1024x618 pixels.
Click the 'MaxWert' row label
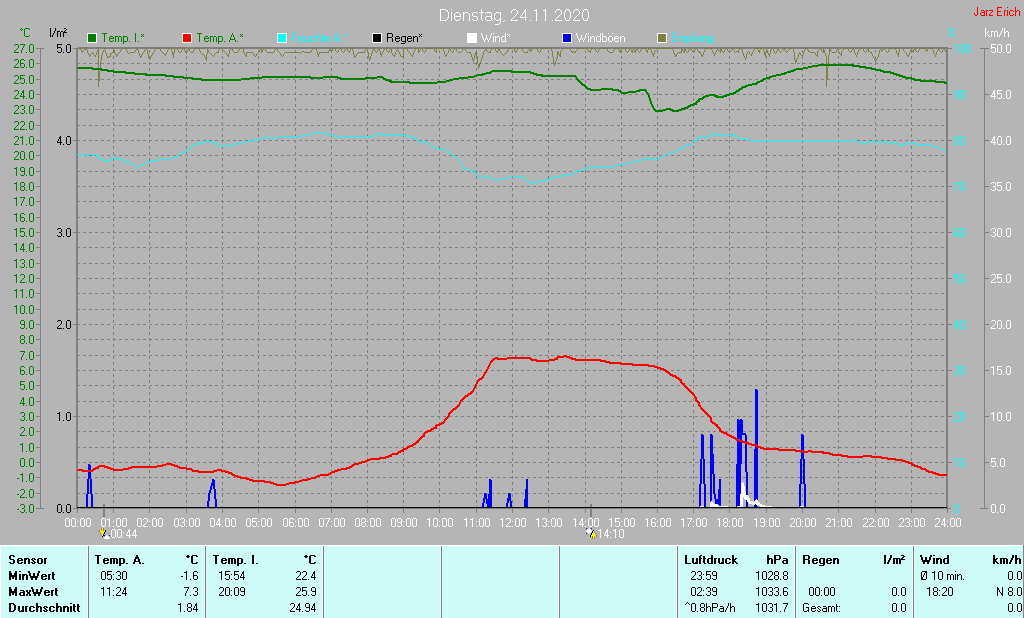click(x=33, y=592)
